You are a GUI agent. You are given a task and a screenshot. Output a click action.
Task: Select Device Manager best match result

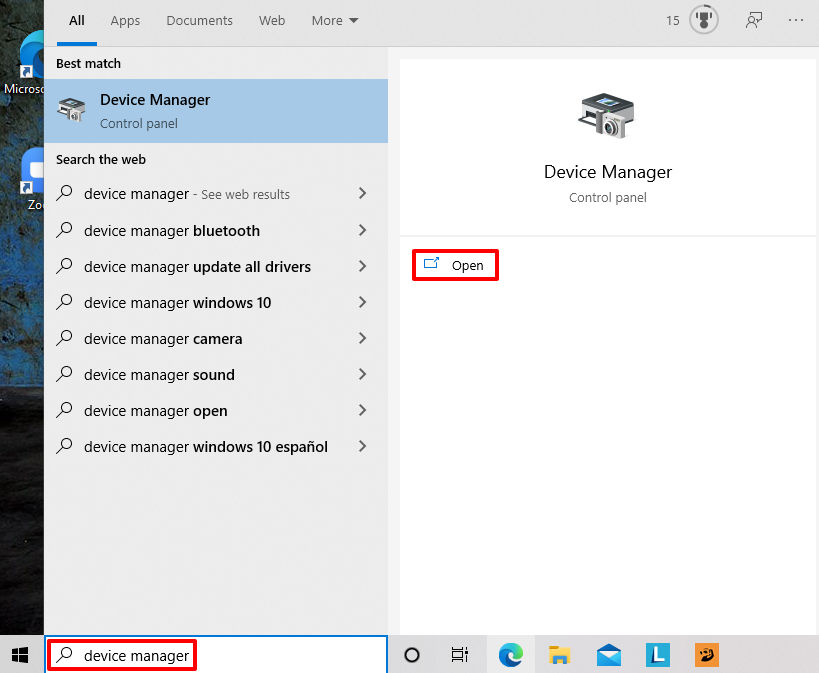(215, 111)
